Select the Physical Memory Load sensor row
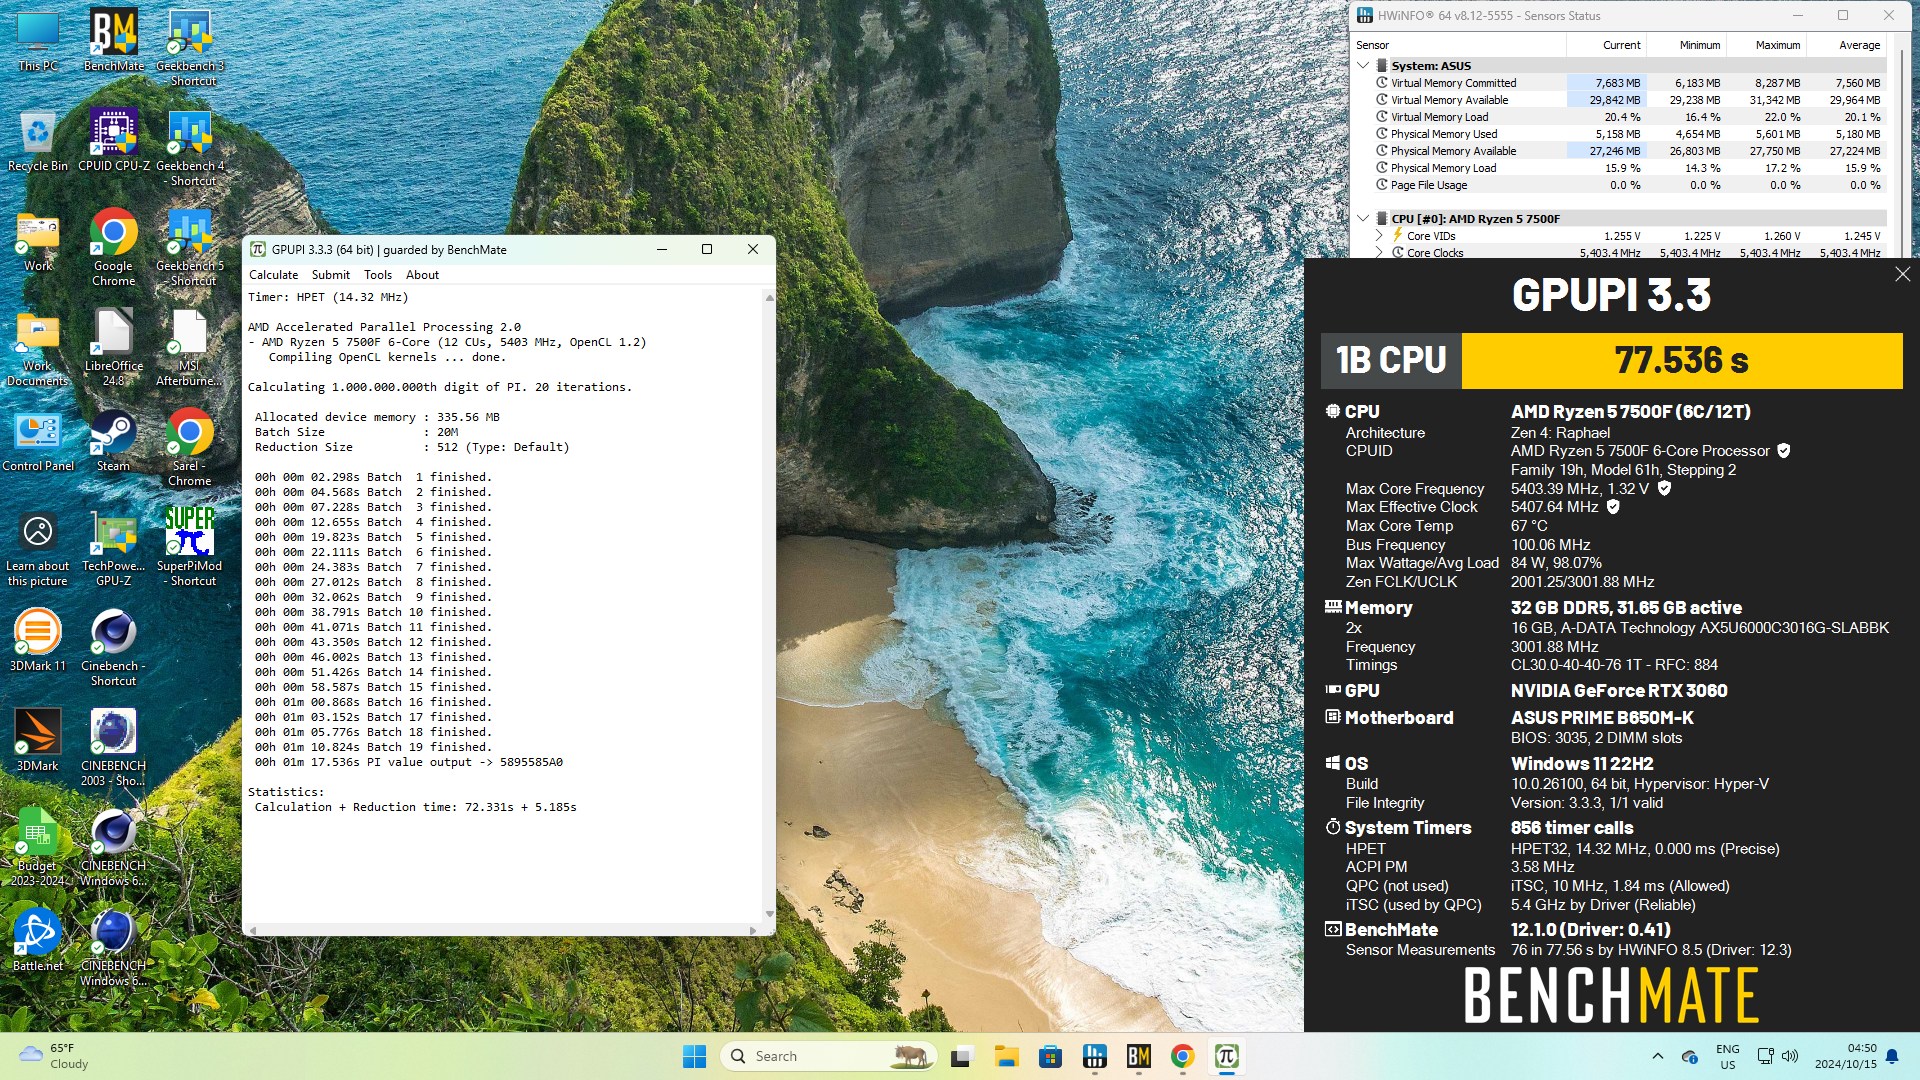Image resolution: width=1920 pixels, height=1080 pixels. (x=1620, y=168)
